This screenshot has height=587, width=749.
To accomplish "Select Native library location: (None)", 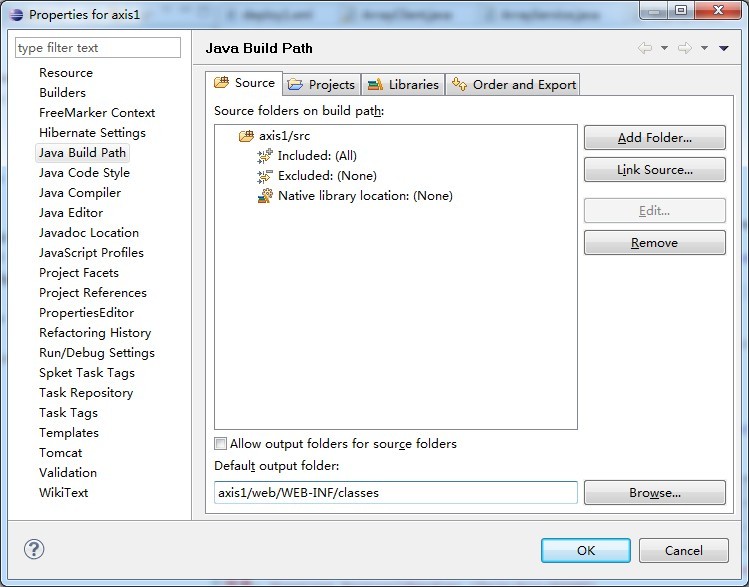I will click(x=365, y=196).
